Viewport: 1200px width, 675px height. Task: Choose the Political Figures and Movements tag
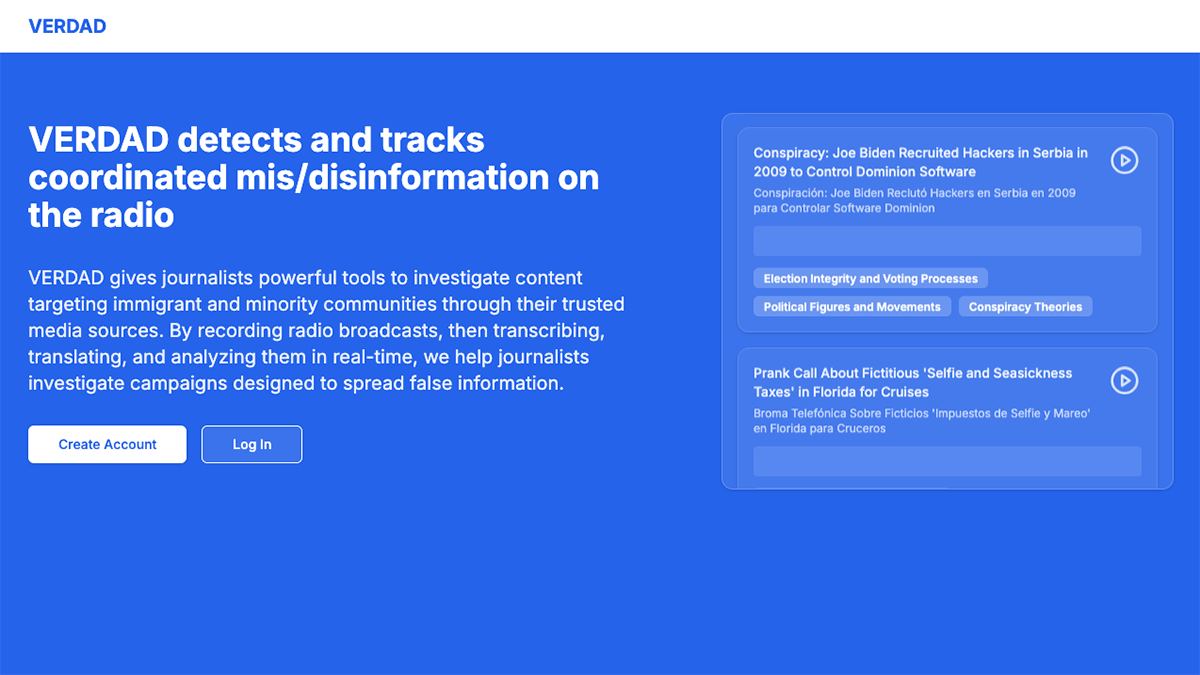click(852, 307)
